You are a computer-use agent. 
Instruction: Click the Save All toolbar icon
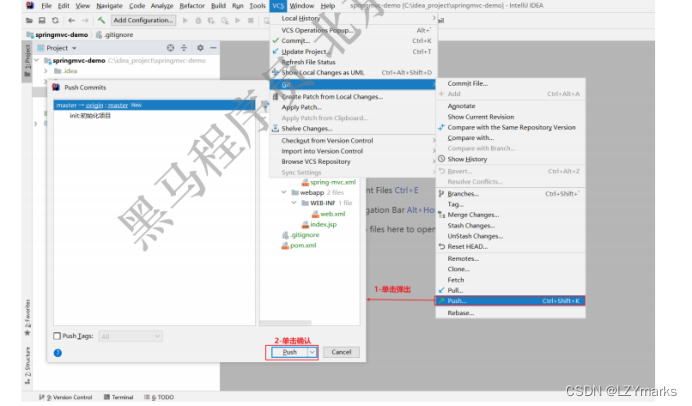click(x=42, y=20)
